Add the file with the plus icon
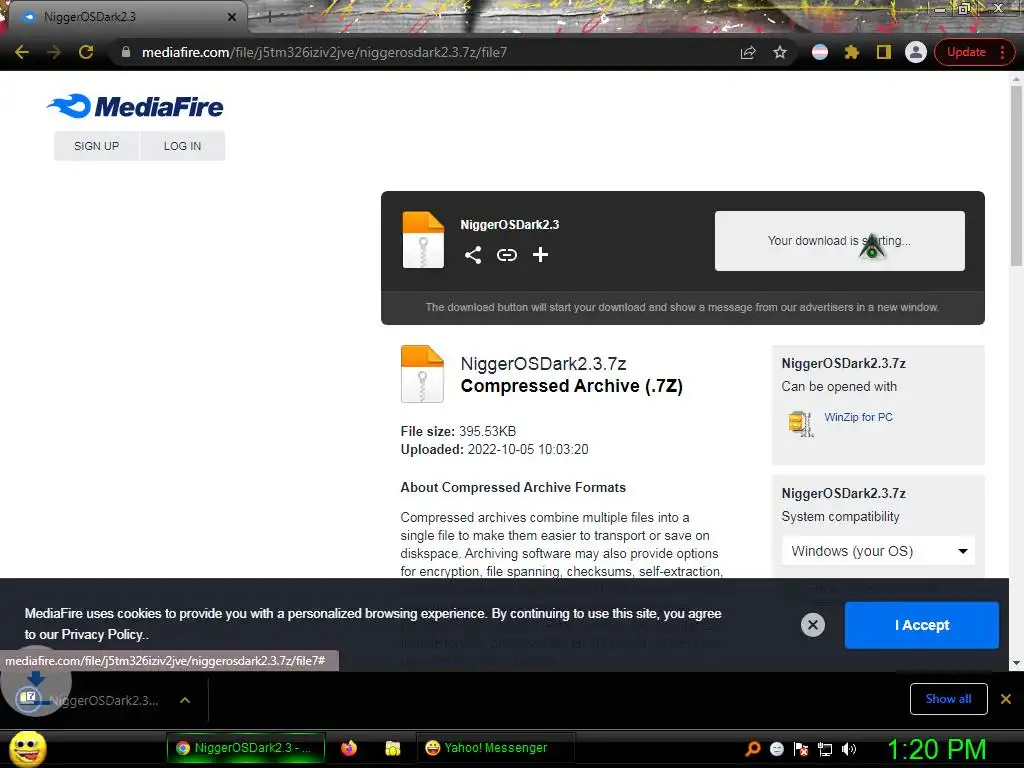Screen dimensions: 1024x768 pos(540,255)
